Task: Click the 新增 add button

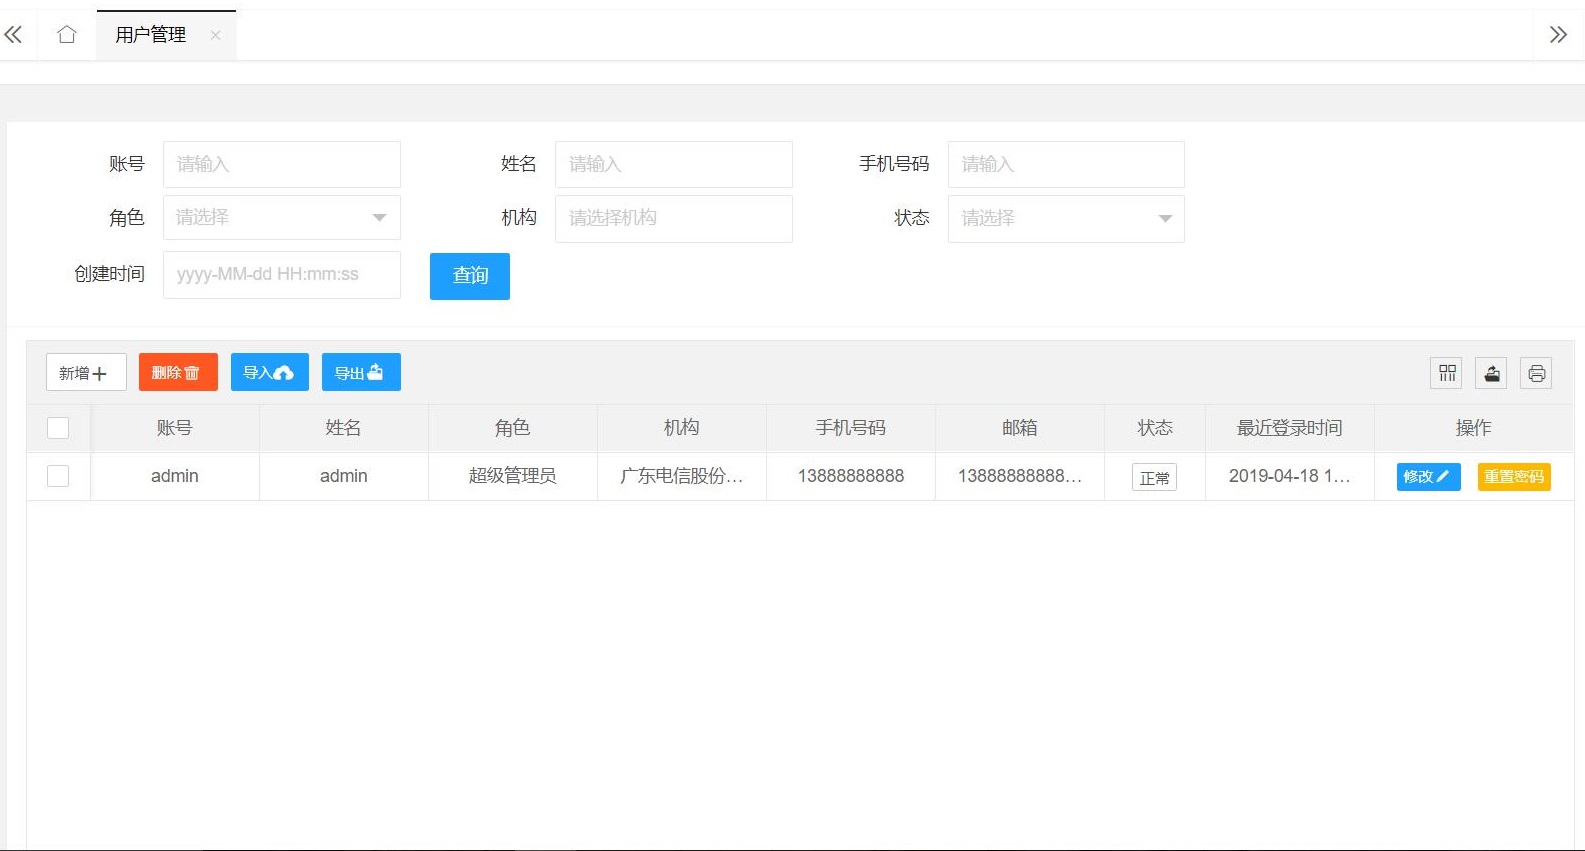Action: pyautogui.click(x=86, y=372)
